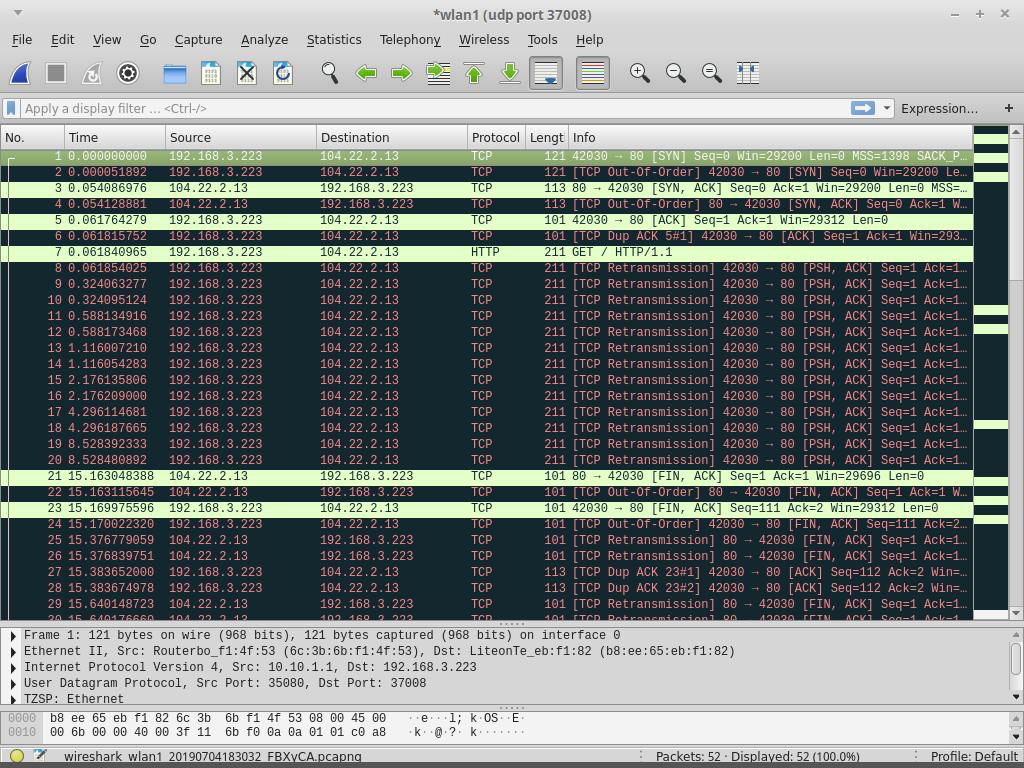Zoom out the main window text

click(675, 73)
